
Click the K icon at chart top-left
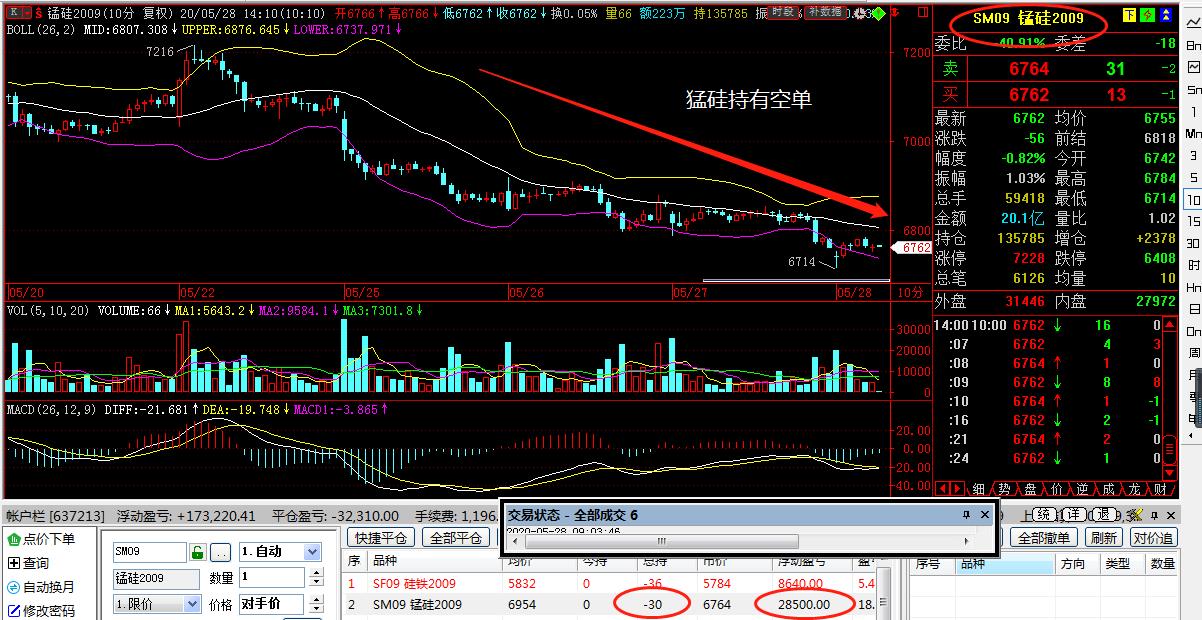click(x=13, y=13)
